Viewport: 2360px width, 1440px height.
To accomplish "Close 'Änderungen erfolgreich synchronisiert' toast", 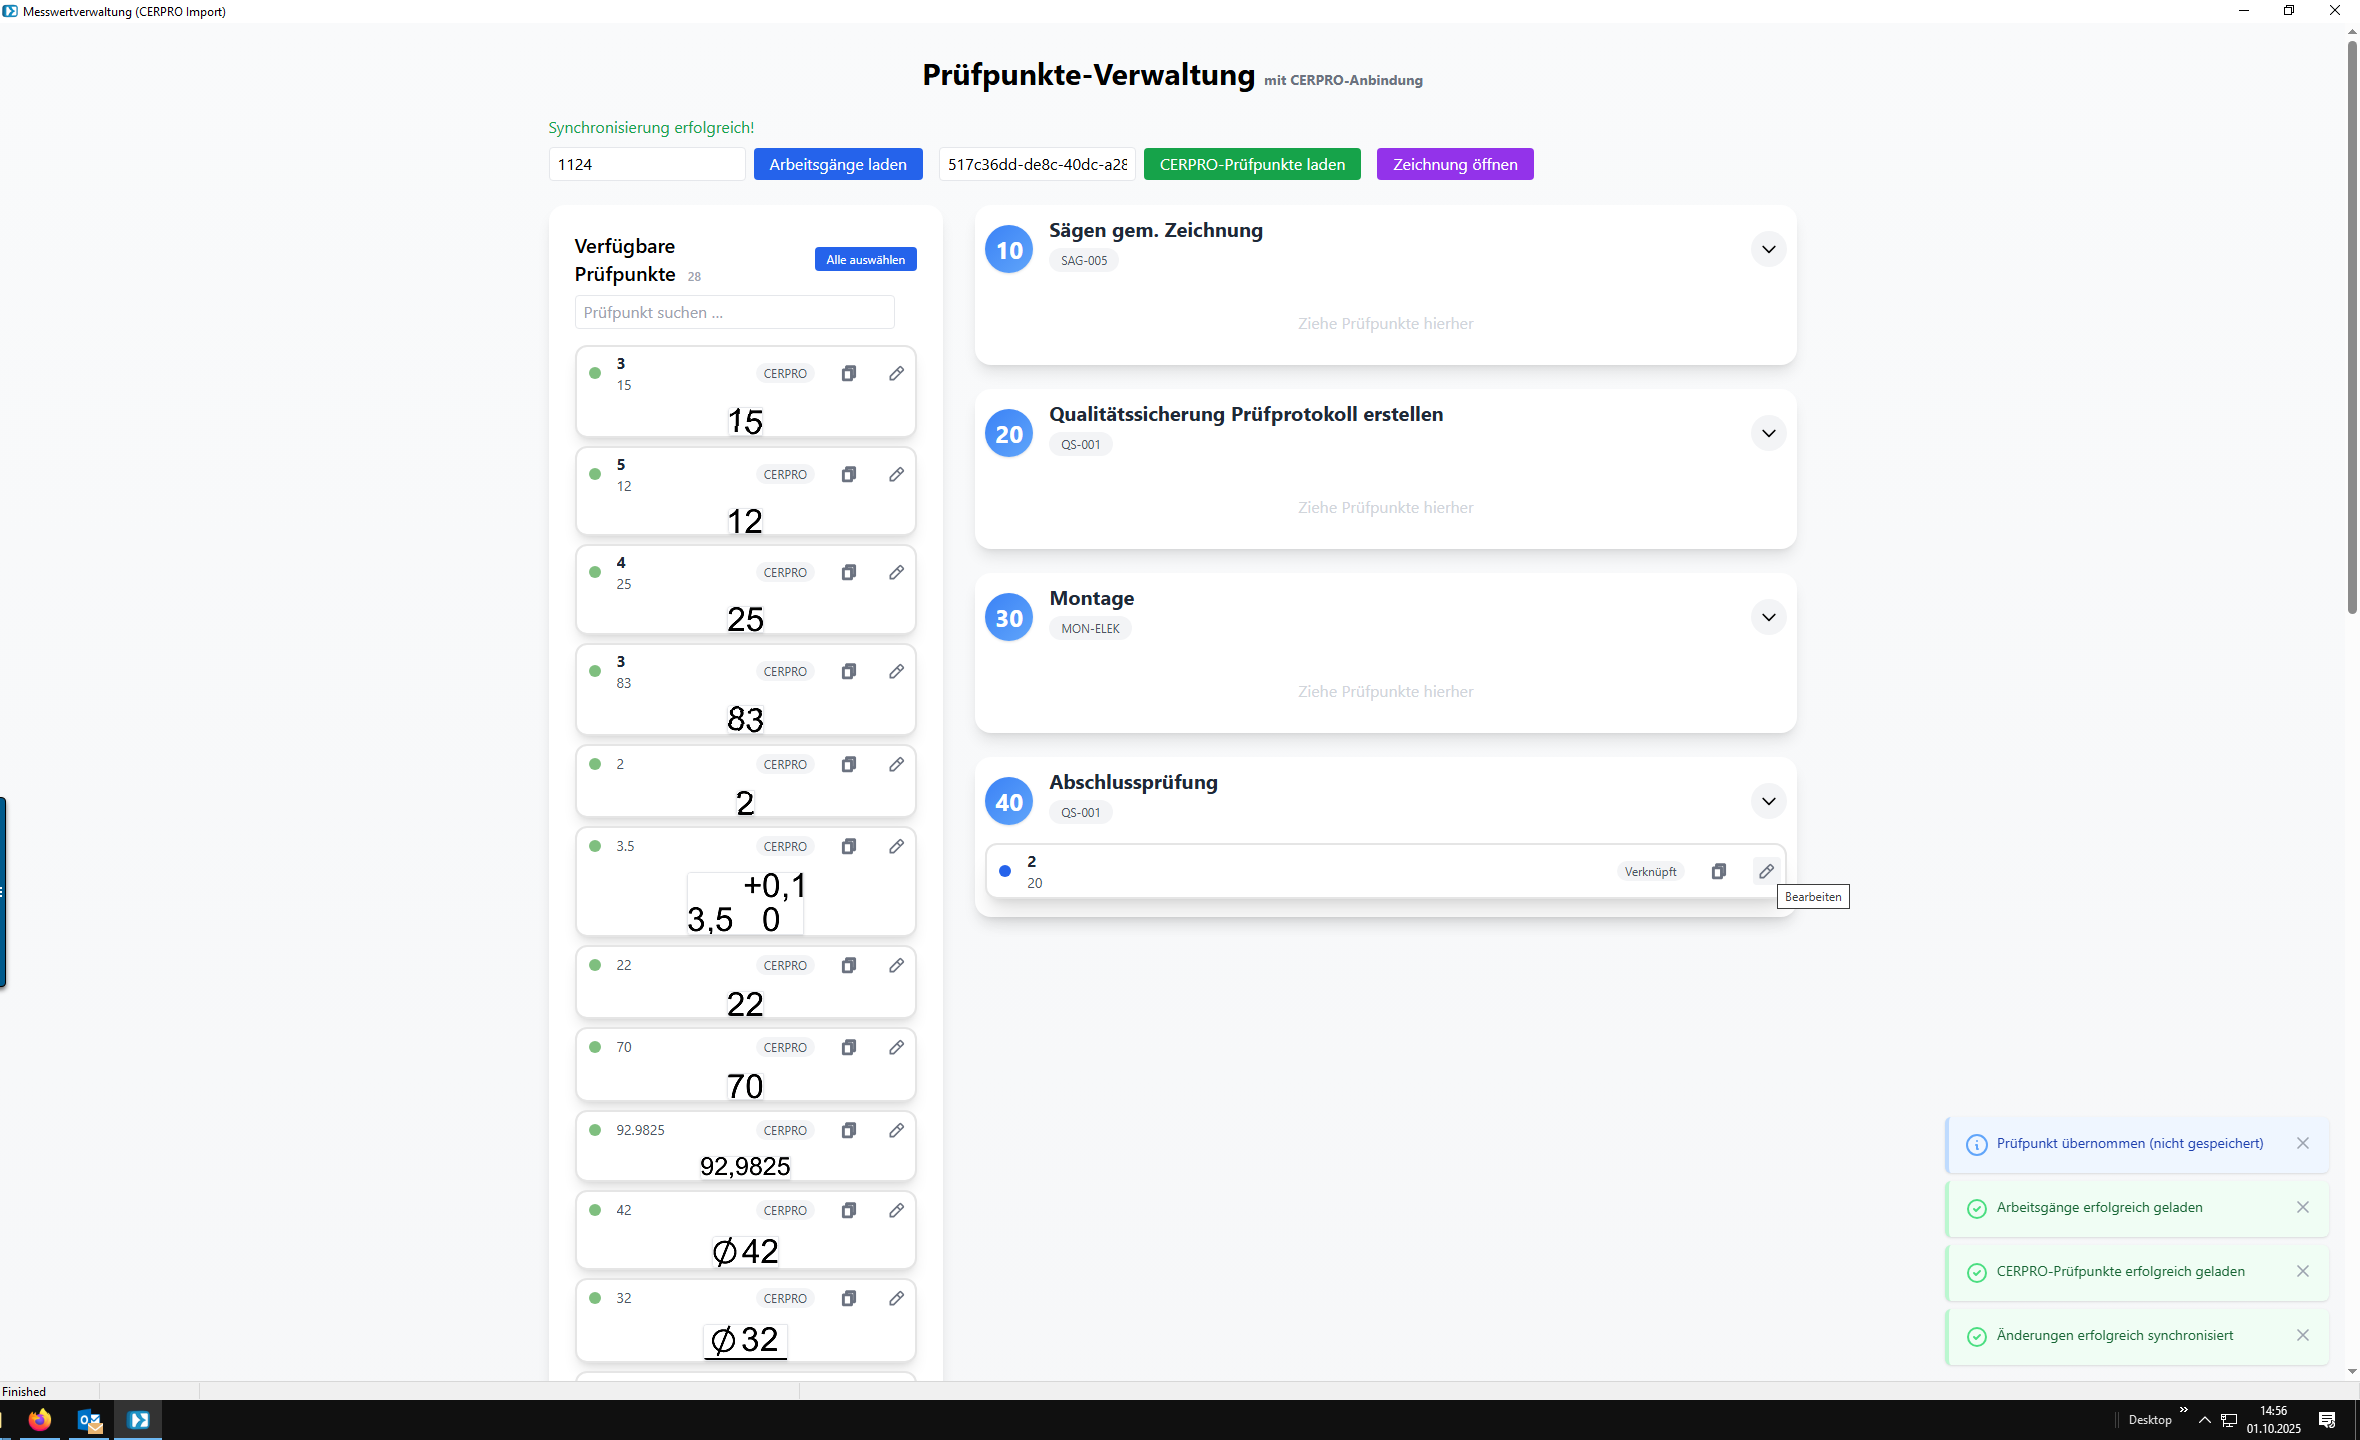I will coord(2303,1335).
